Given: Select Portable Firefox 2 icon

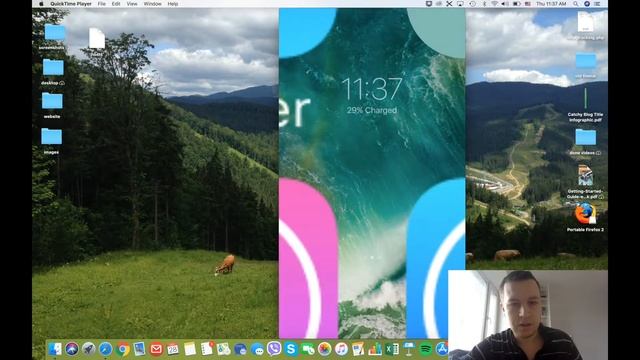Looking at the screenshot, I should click(x=585, y=214).
